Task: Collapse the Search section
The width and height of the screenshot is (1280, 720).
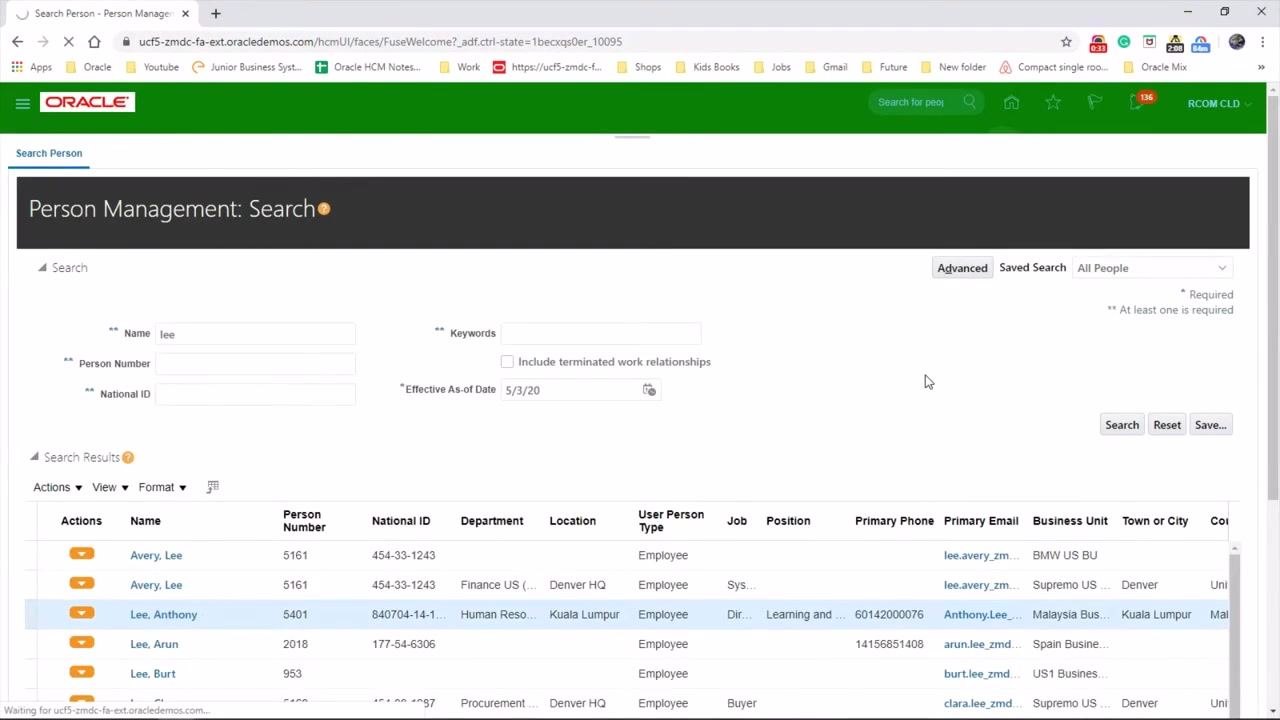Action: pyautogui.click(x=42, y=268)
